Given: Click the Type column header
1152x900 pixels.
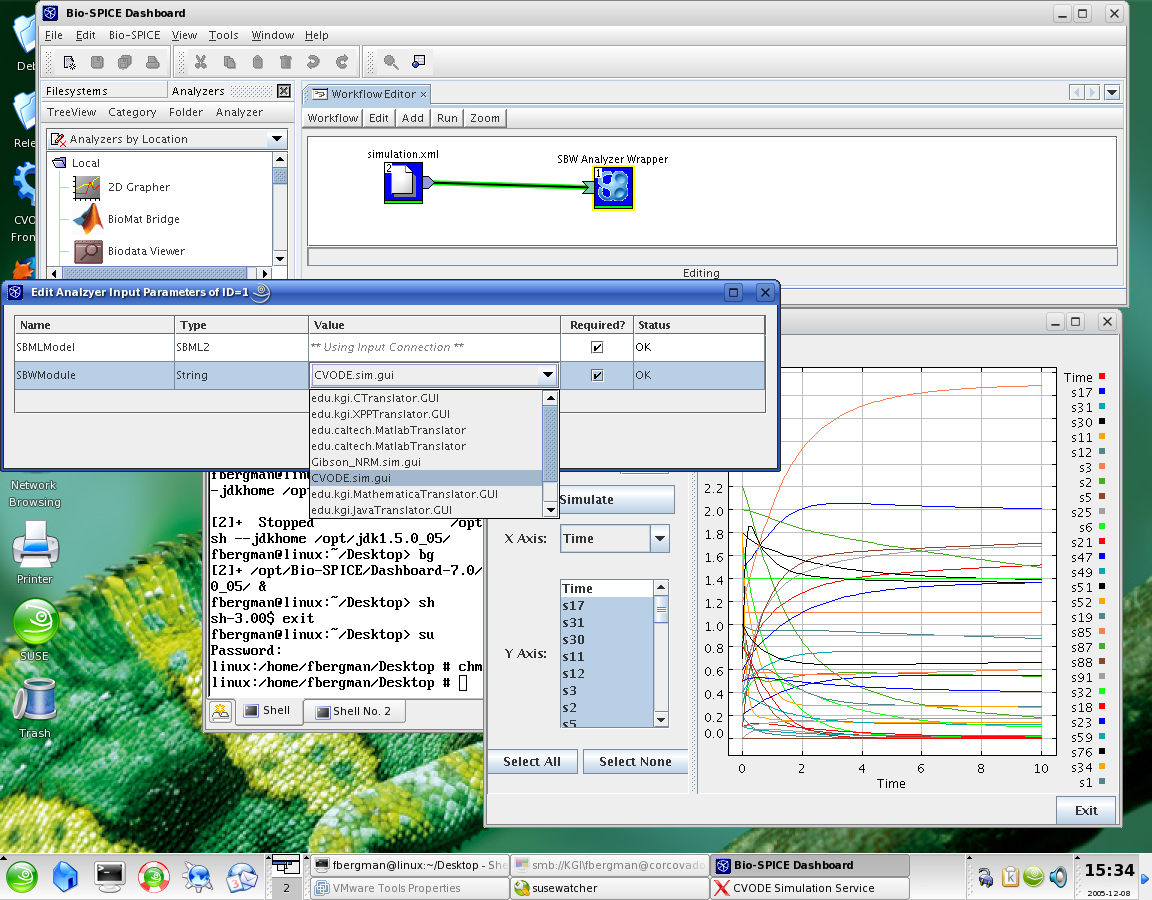Looking at the screenshot, I should coord(241,325).
